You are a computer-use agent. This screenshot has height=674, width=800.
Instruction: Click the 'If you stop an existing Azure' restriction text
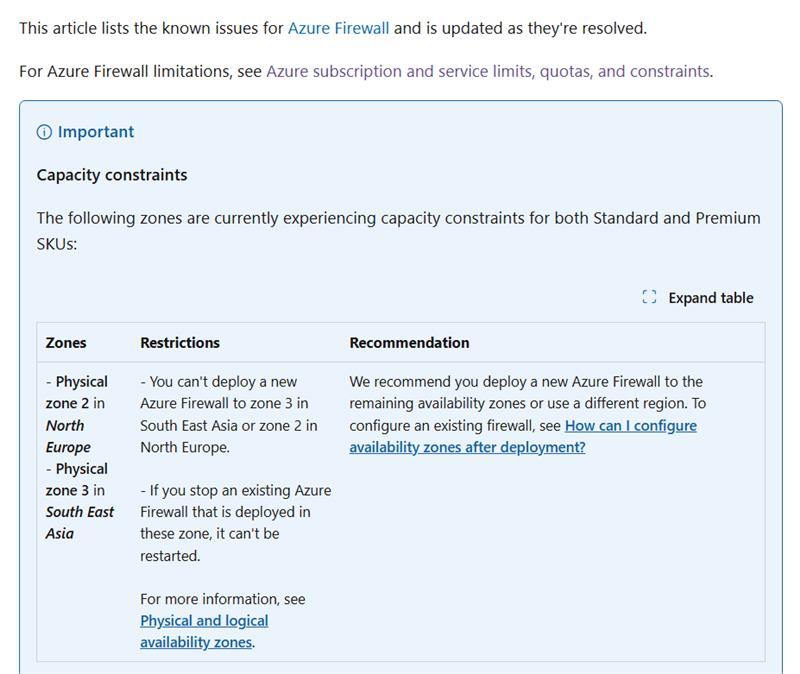(x=236, y=491)
